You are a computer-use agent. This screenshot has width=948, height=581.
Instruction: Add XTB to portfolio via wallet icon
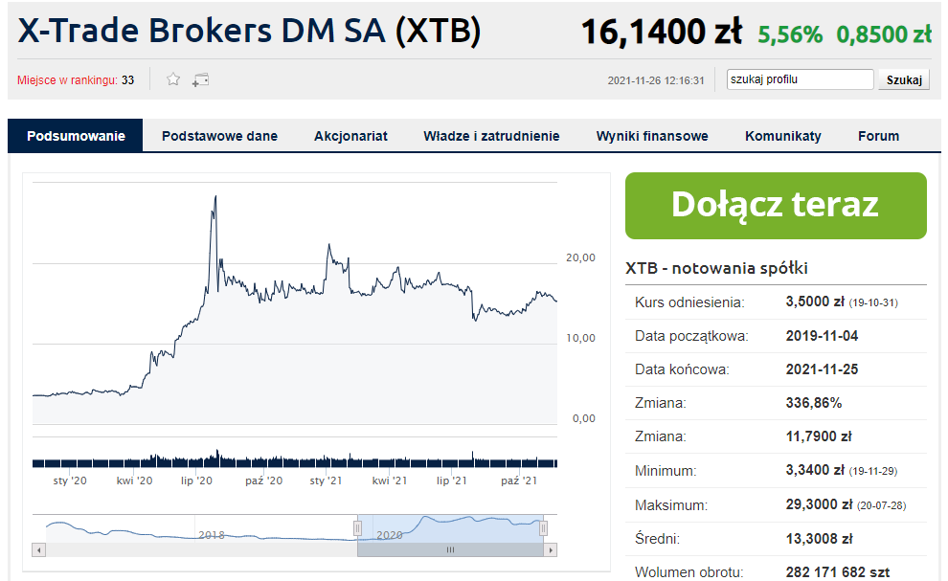[x=200, y=80]
